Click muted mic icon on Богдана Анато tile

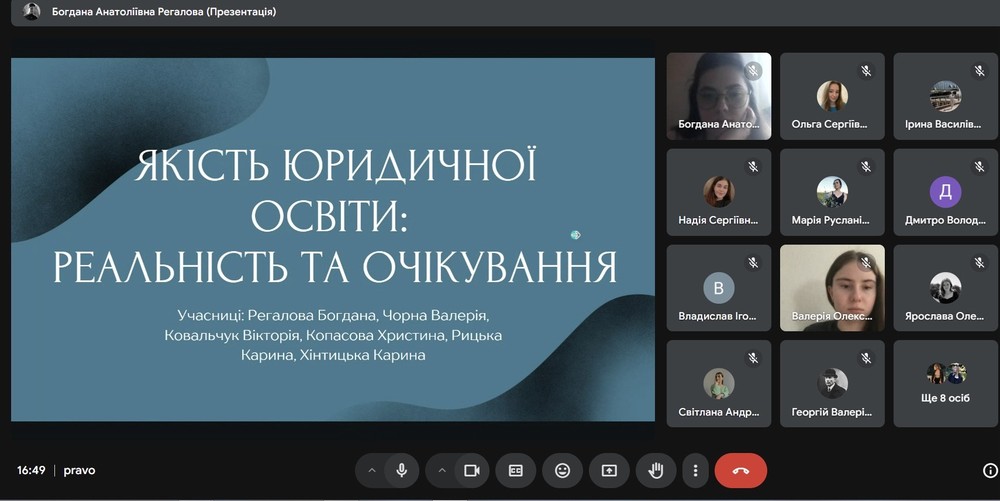[x=753, y=71]
